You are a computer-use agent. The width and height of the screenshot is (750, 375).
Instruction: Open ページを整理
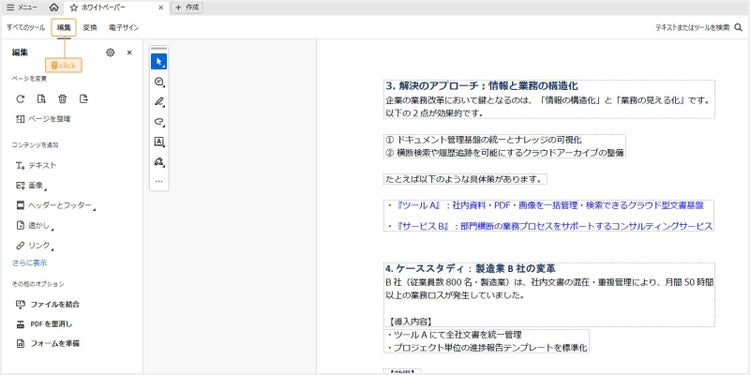click(x=44, y=119)
